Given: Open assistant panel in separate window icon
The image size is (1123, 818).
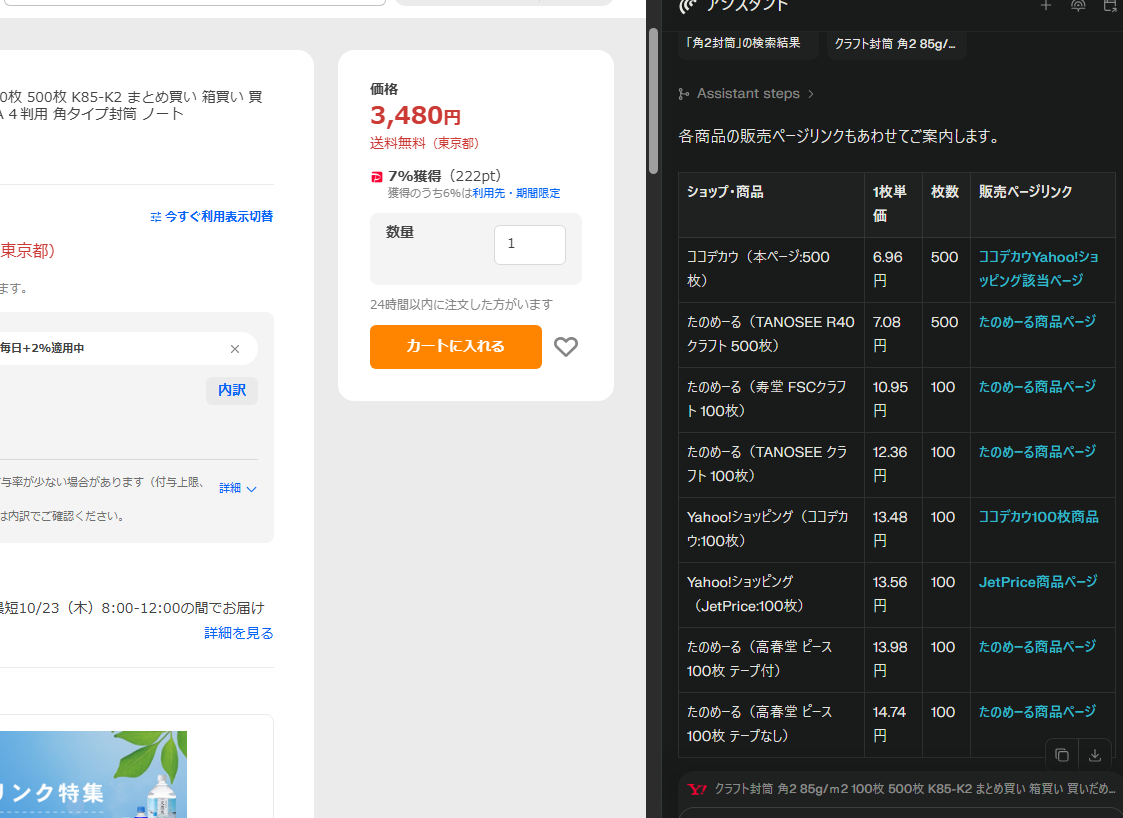Looking at the screenshot, I should [1110, 6].
